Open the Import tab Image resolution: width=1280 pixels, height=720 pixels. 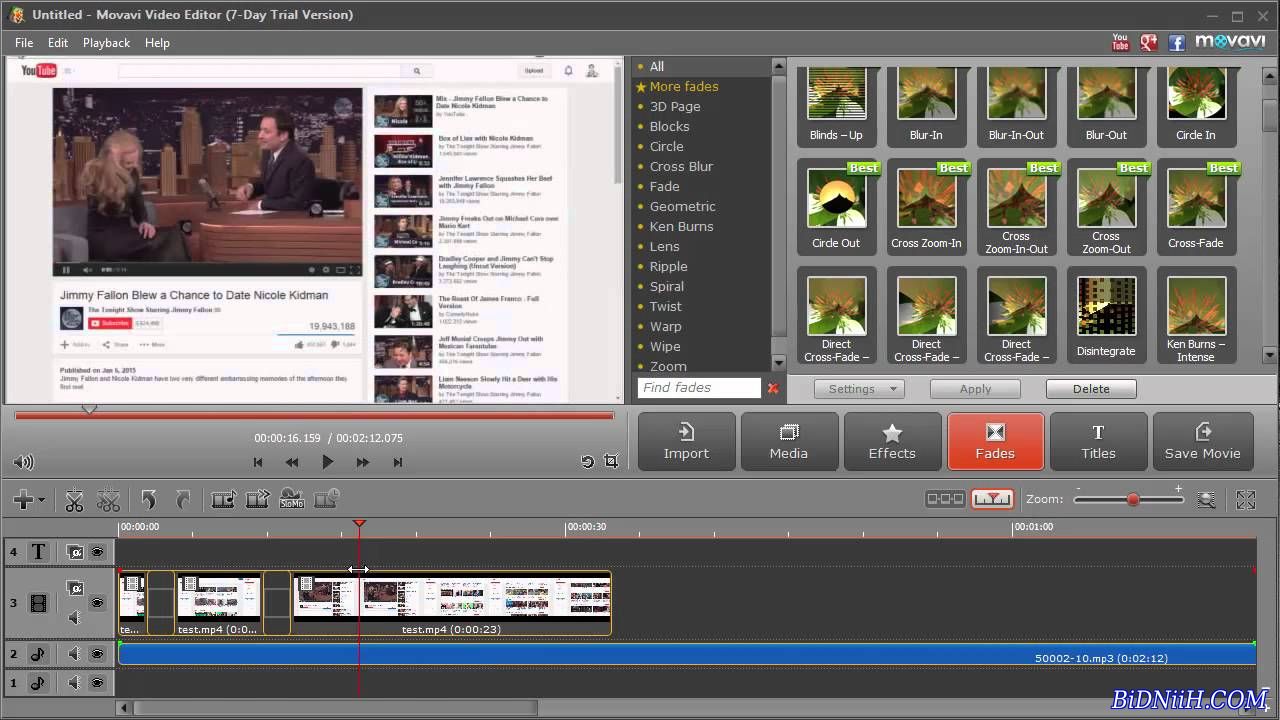[686, 441]
